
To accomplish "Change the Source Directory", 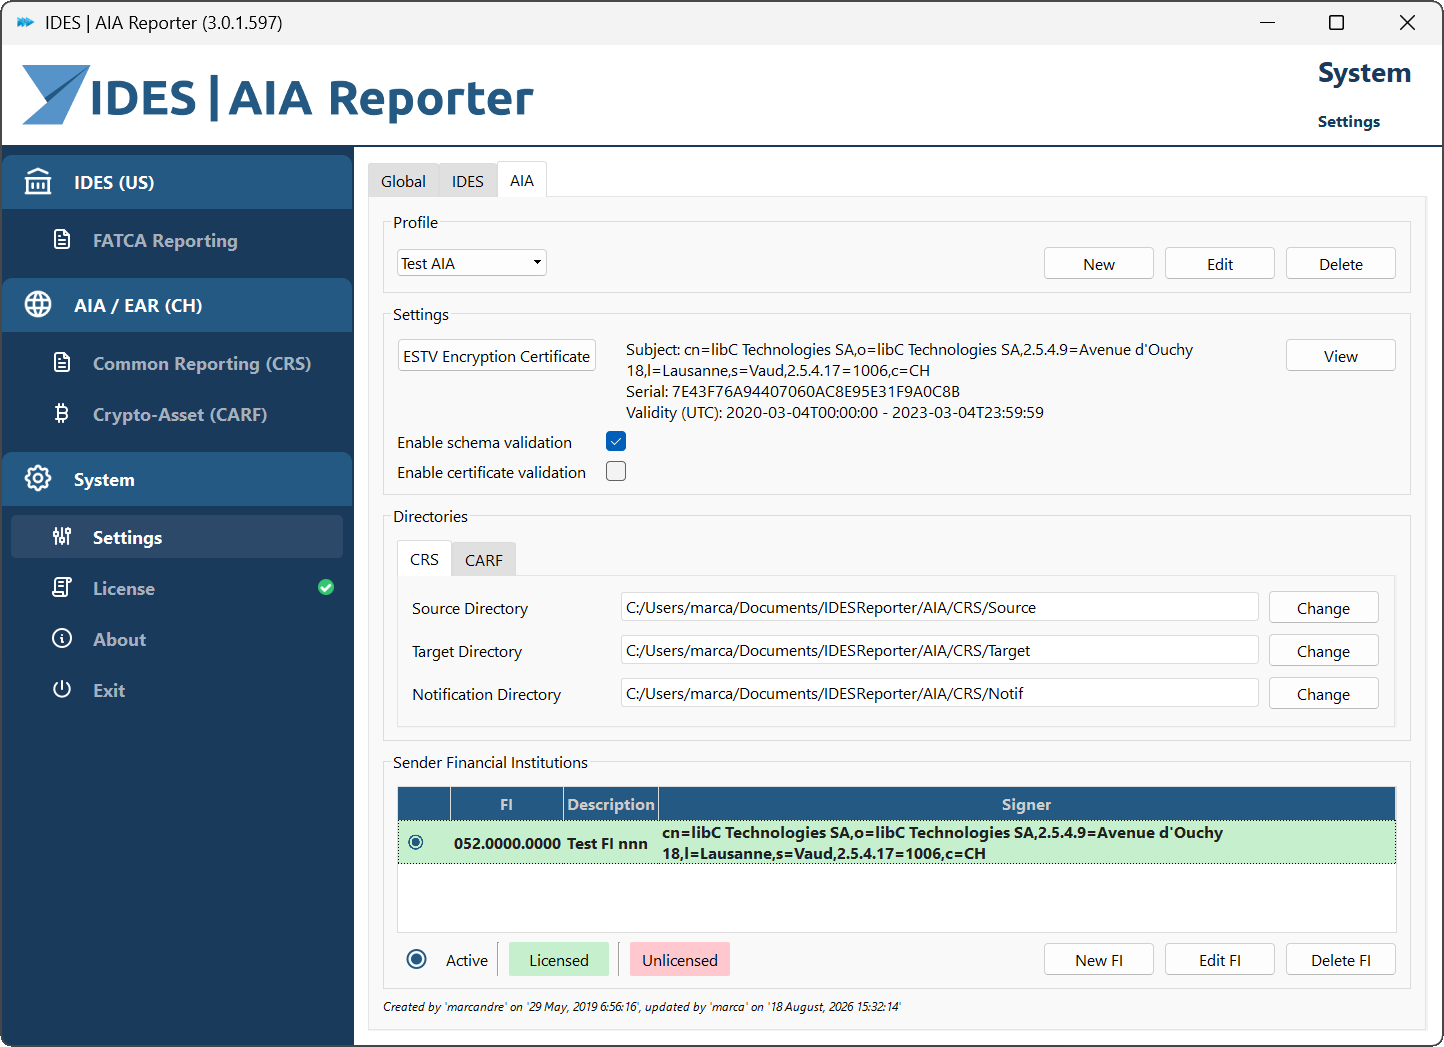I will click(1324, 608).
